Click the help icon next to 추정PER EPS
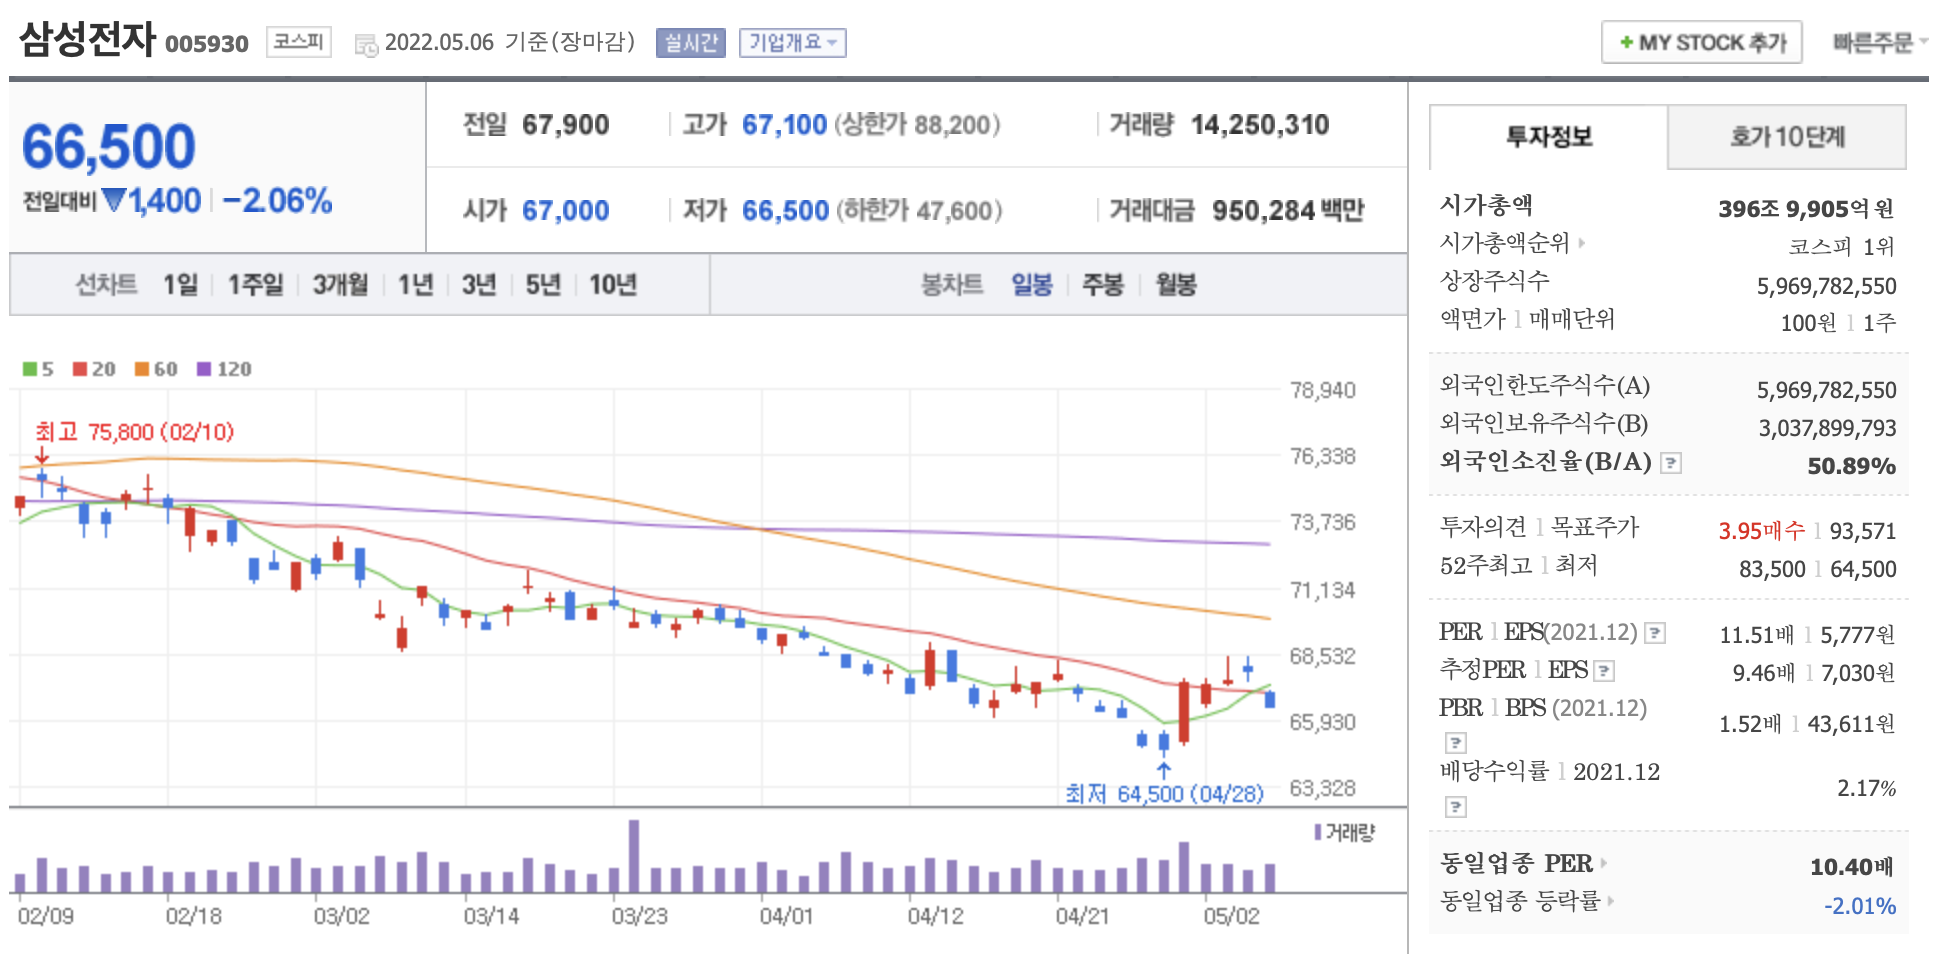The height and width of the screenshot is (954, 1952). [x=1604, y=671]
